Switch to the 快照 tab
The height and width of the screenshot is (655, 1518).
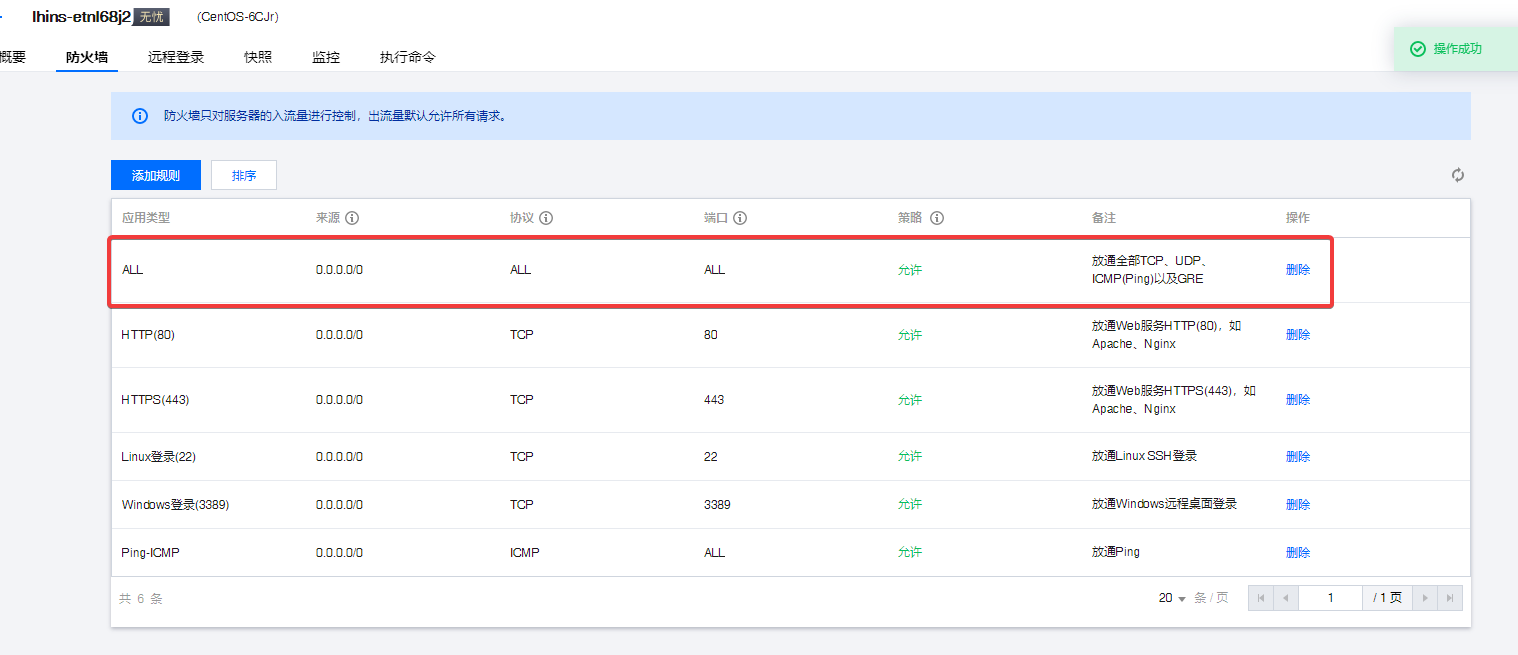pyautogui.click(x=258, y=57)
